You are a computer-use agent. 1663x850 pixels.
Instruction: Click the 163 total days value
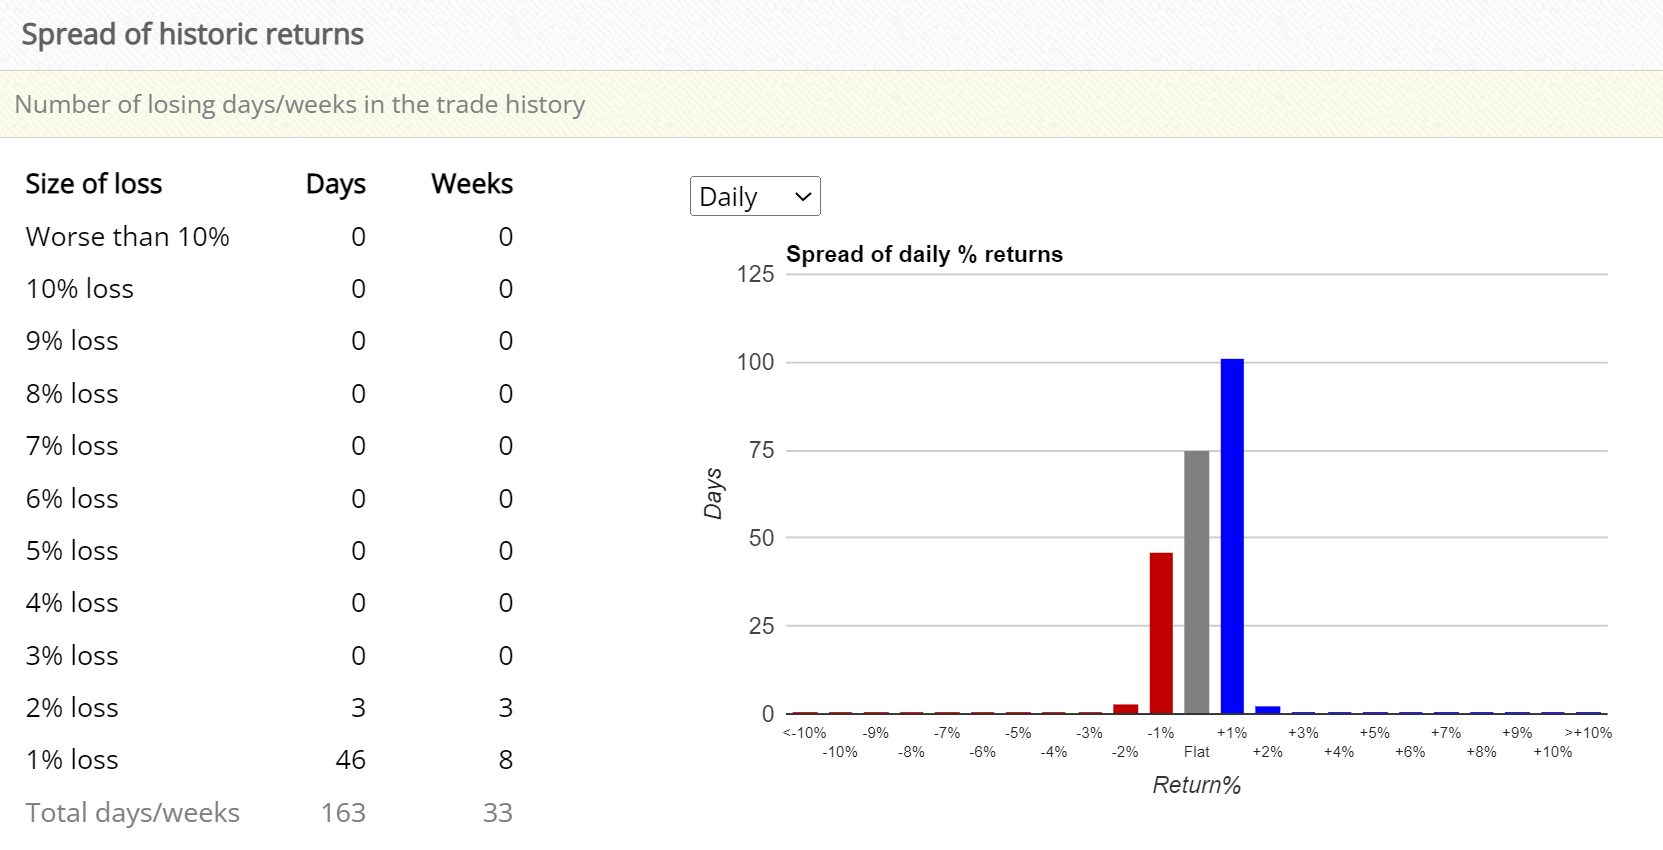click(343, 812)
